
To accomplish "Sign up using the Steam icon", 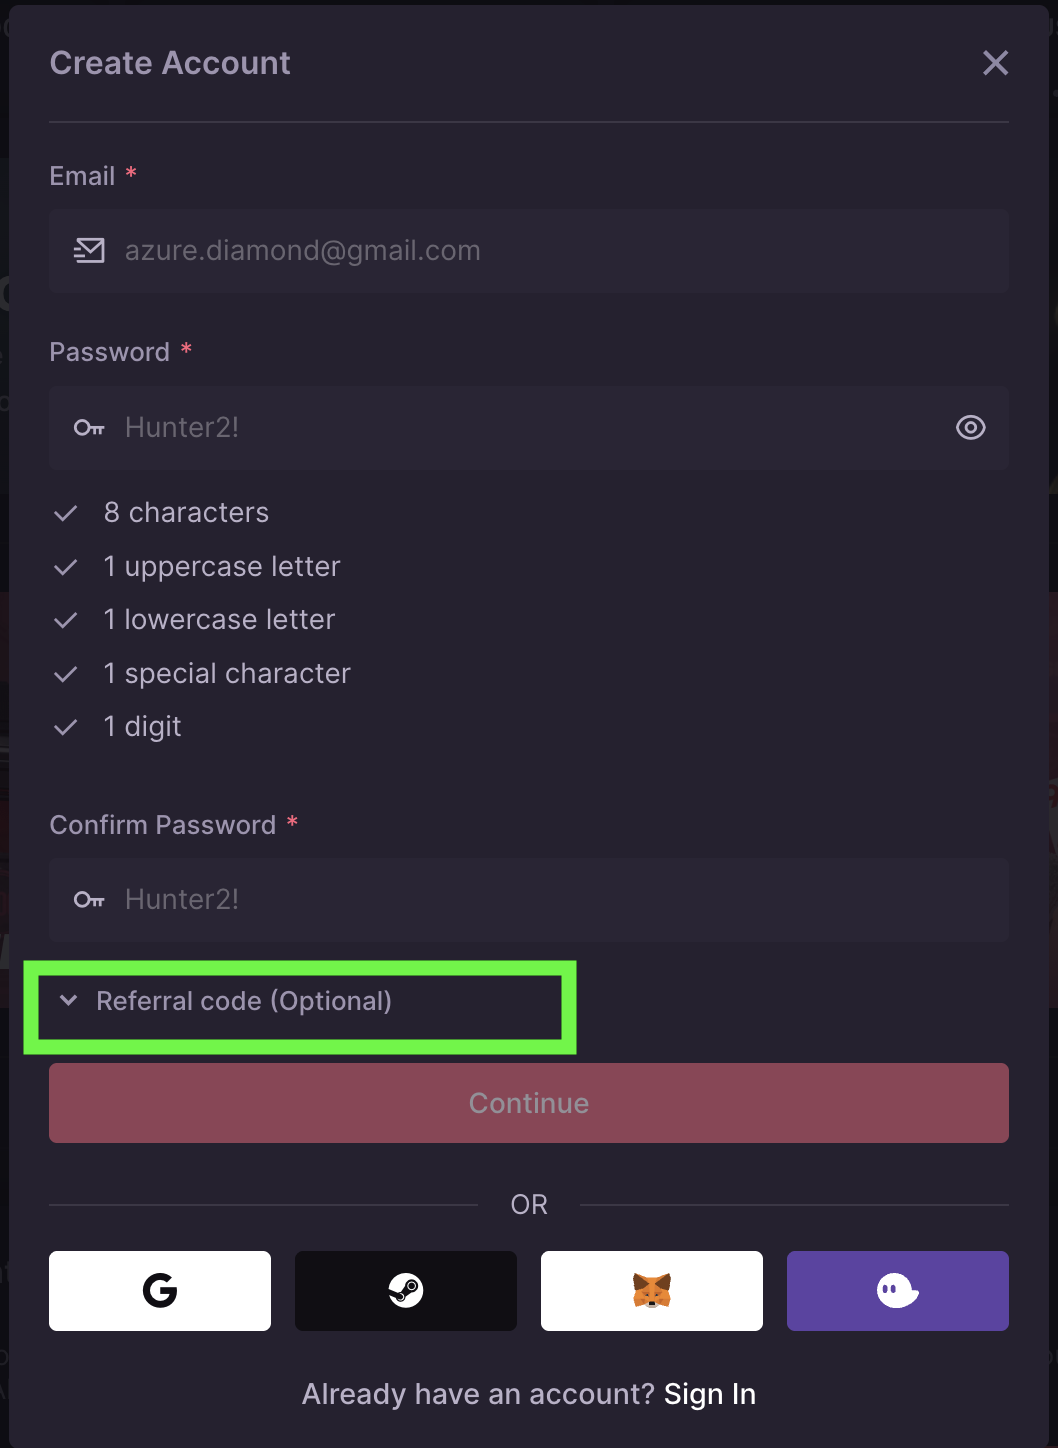I will click(405, 1290).
